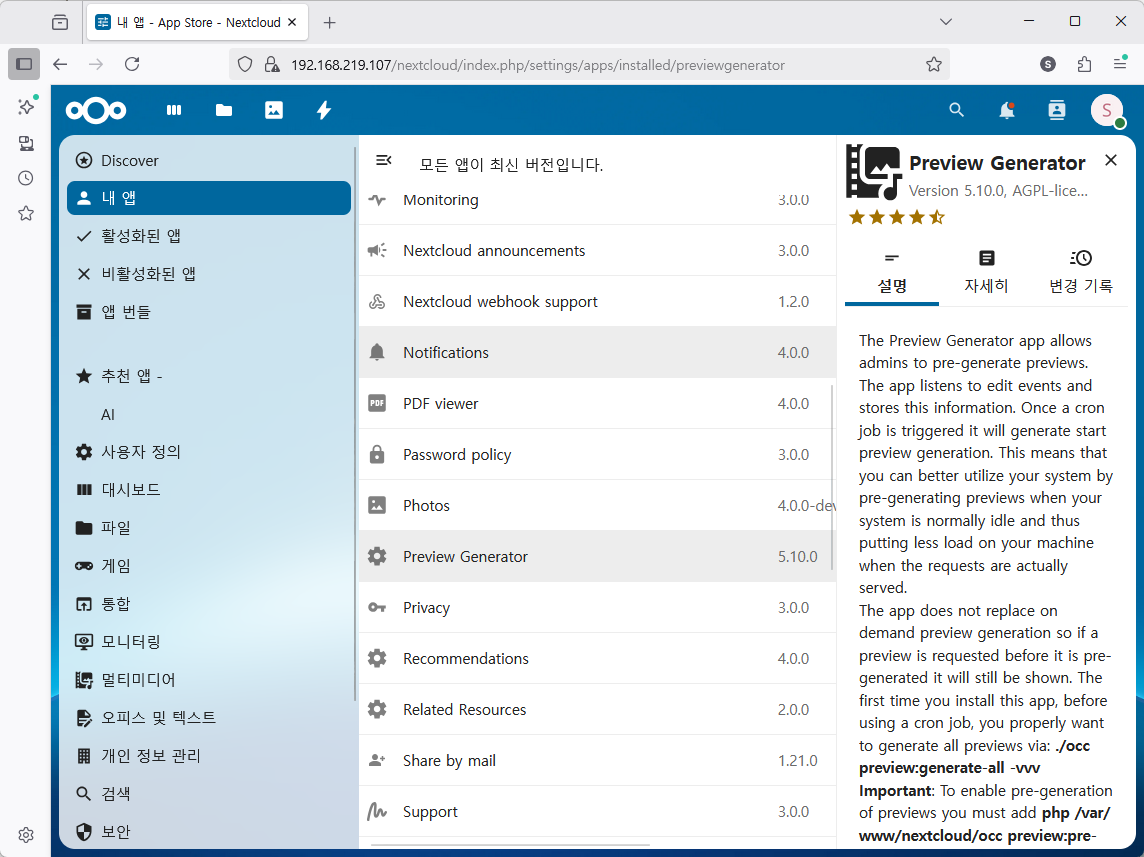Select the Nextcloud announcements app row
This screenshot has width=1144, height=857.
(x=597, y=250)
